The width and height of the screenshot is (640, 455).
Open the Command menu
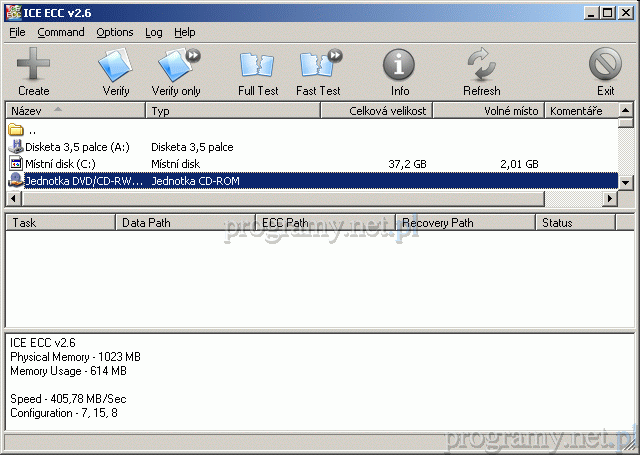(x=61, y=32)
